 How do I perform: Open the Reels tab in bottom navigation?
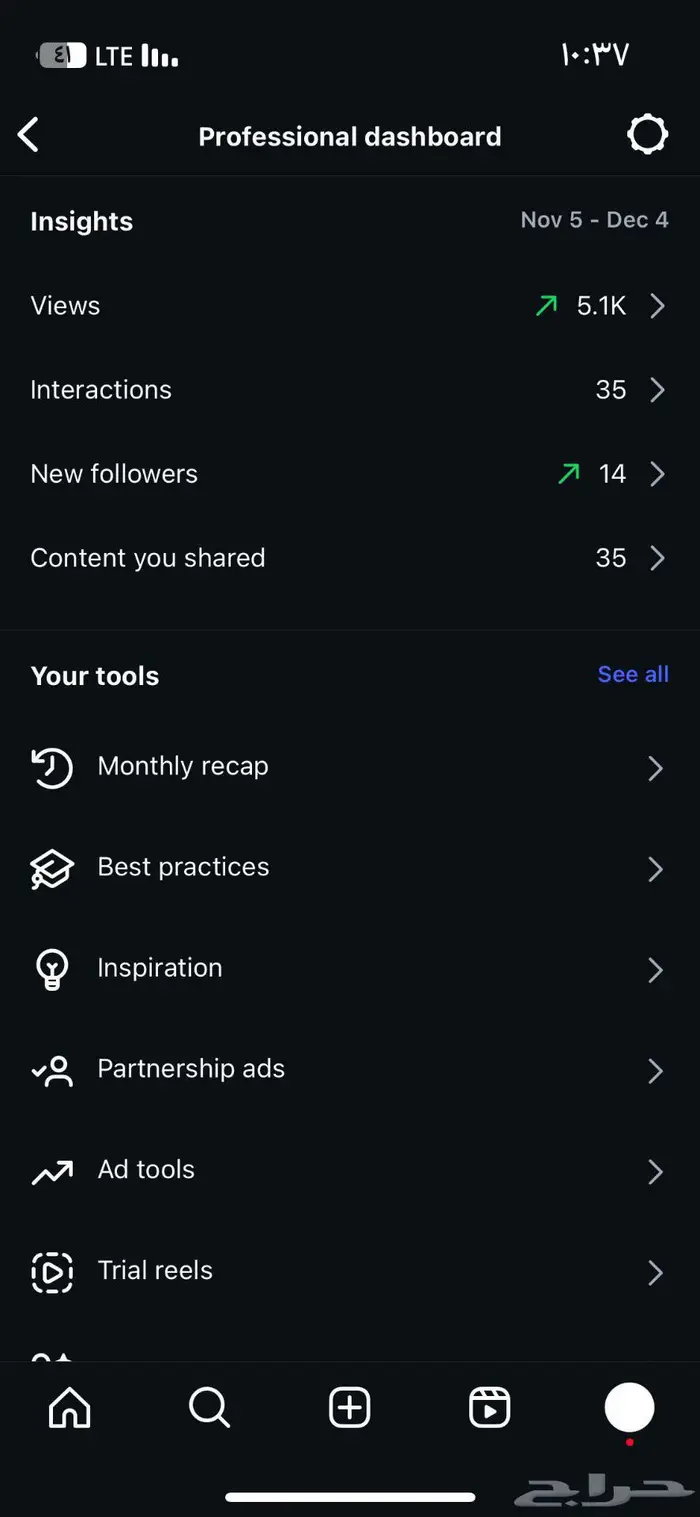489,1407
